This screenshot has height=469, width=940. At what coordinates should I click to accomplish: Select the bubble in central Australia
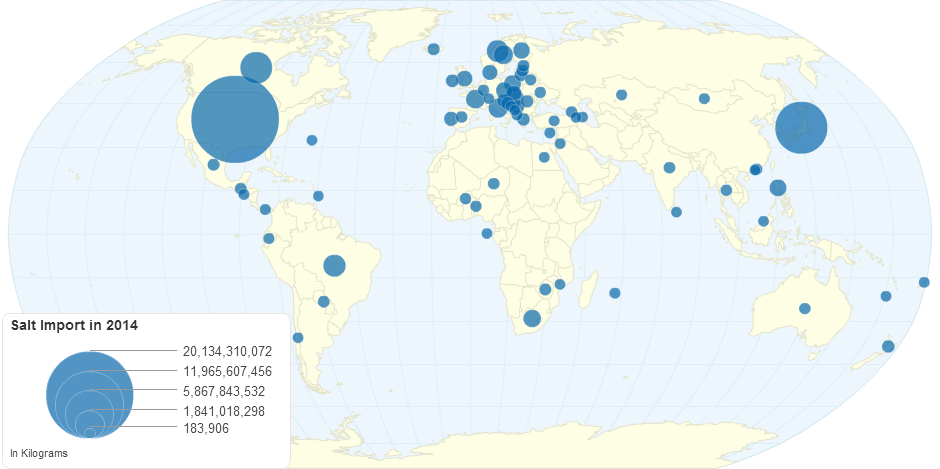804,308
